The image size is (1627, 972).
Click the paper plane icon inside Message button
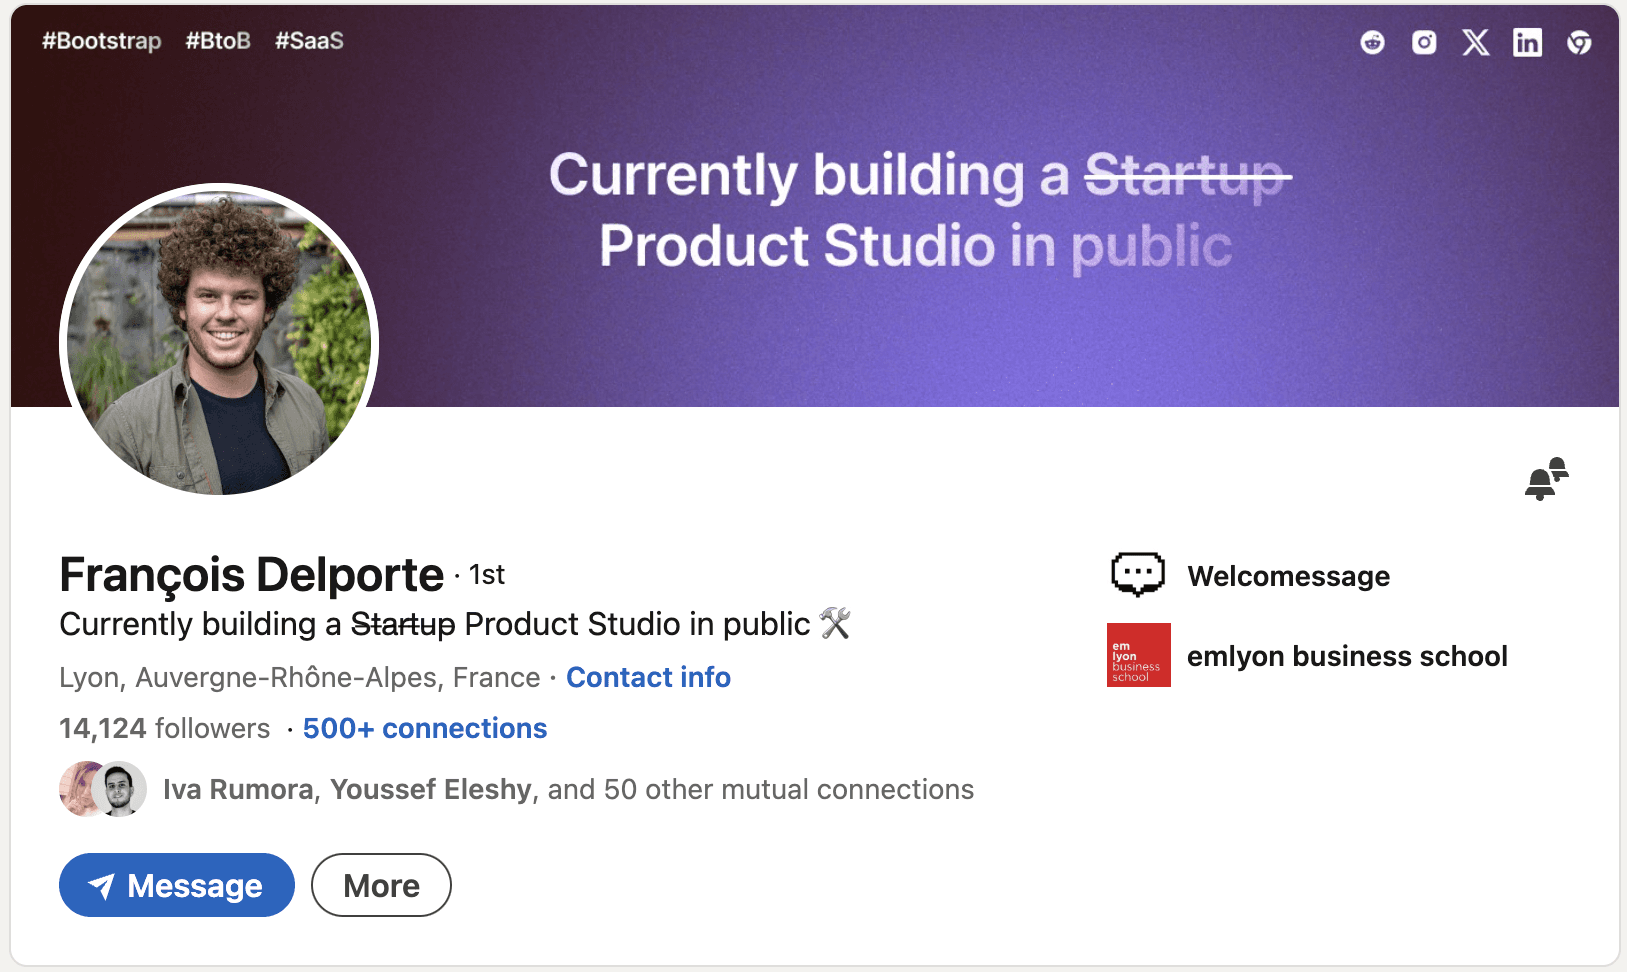pyautogui.click(x=103, y=884)
